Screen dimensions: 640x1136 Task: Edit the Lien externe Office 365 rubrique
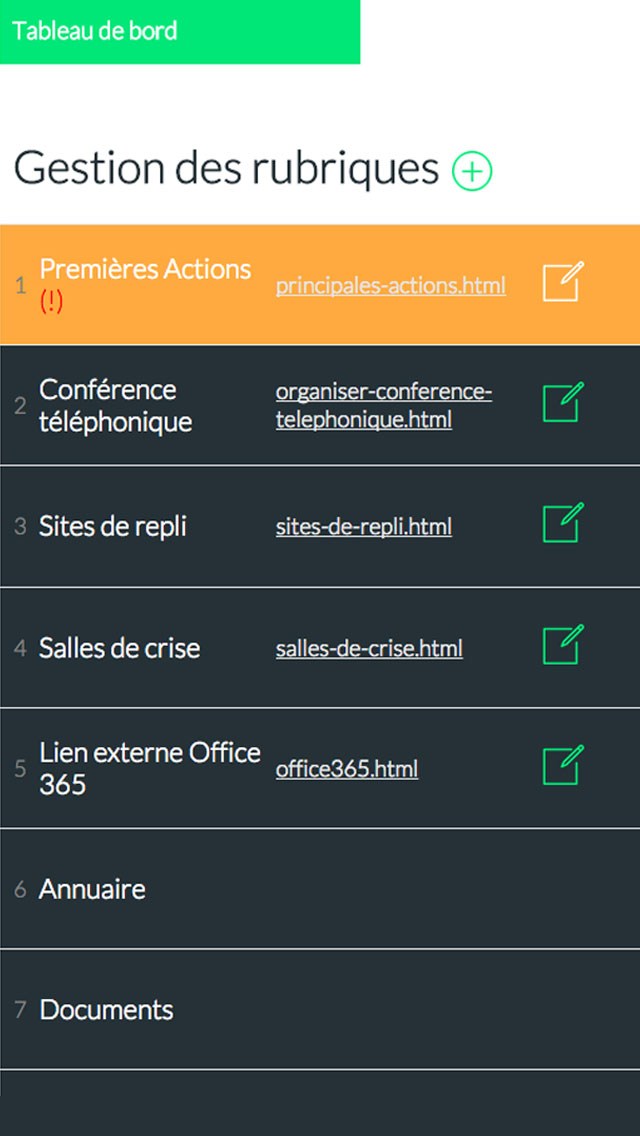[562, 767]
